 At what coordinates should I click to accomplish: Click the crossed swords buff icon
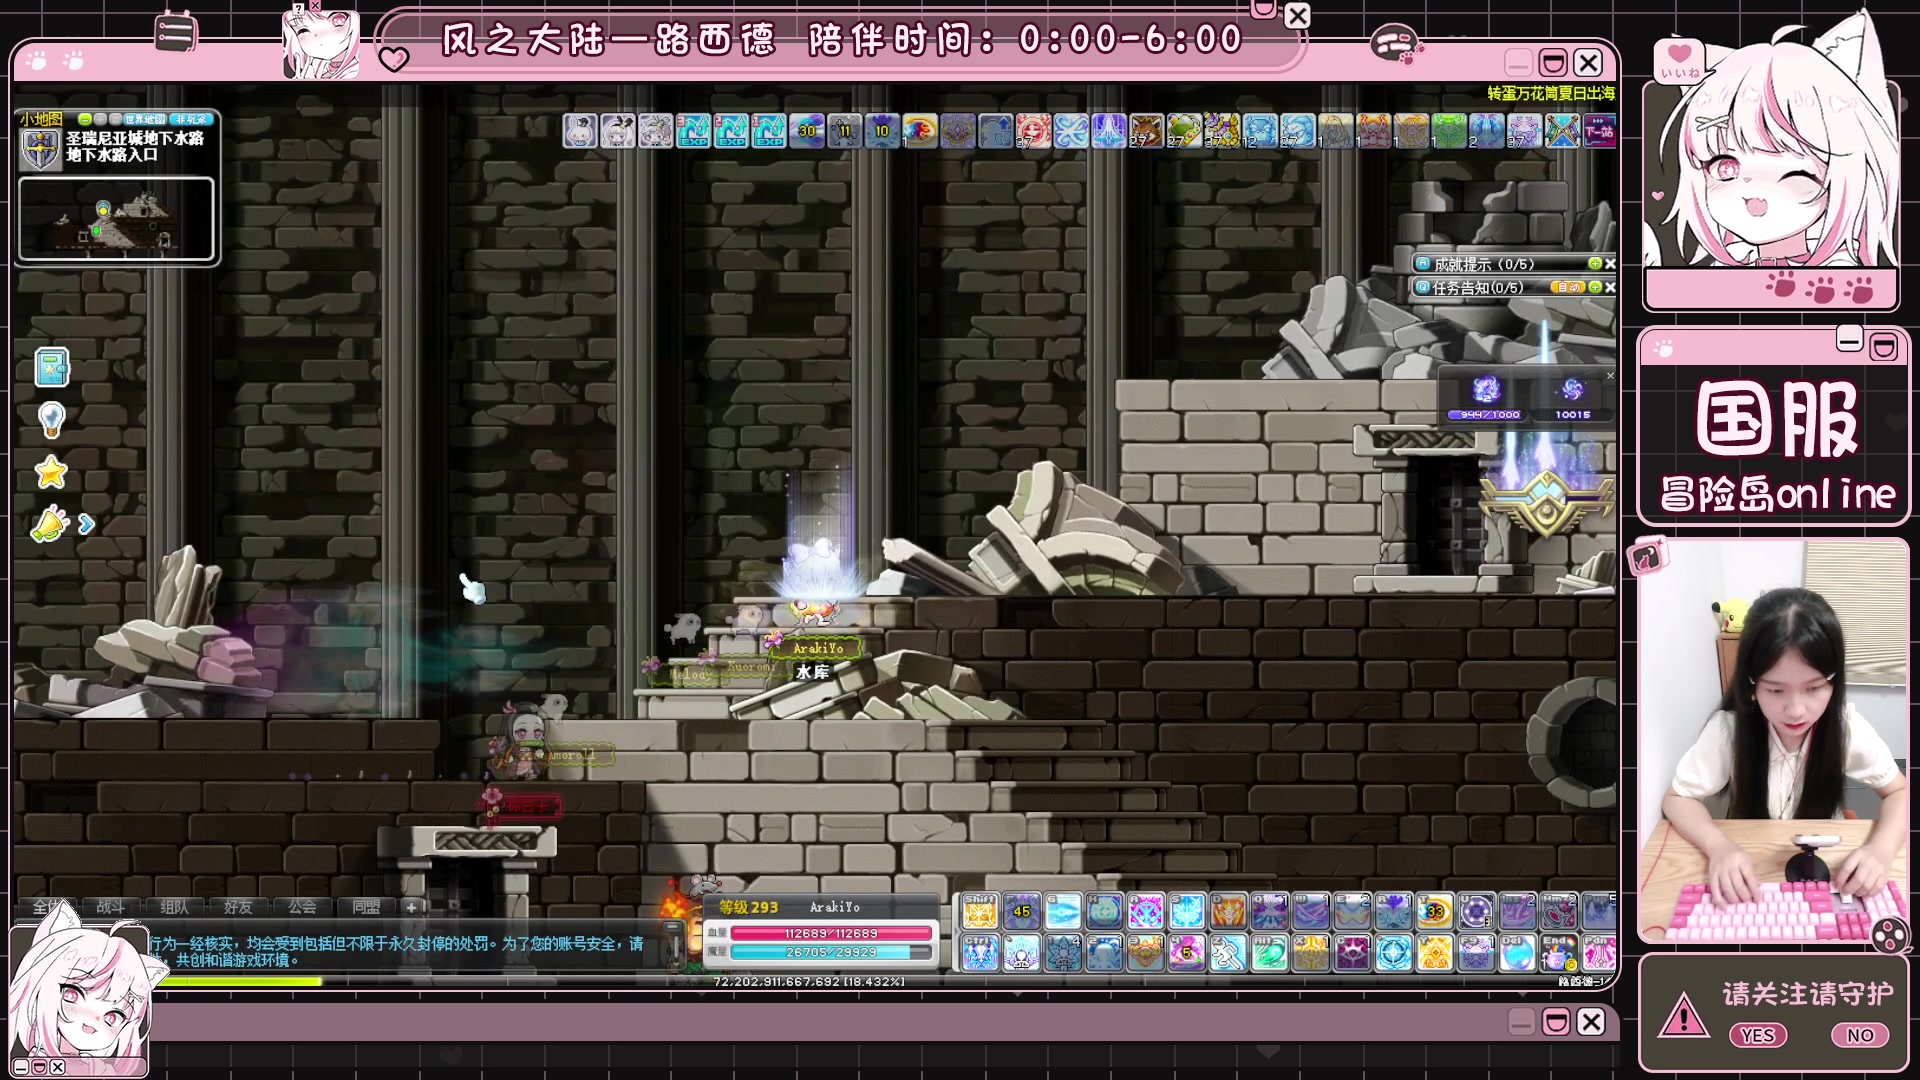[1562, 131]
